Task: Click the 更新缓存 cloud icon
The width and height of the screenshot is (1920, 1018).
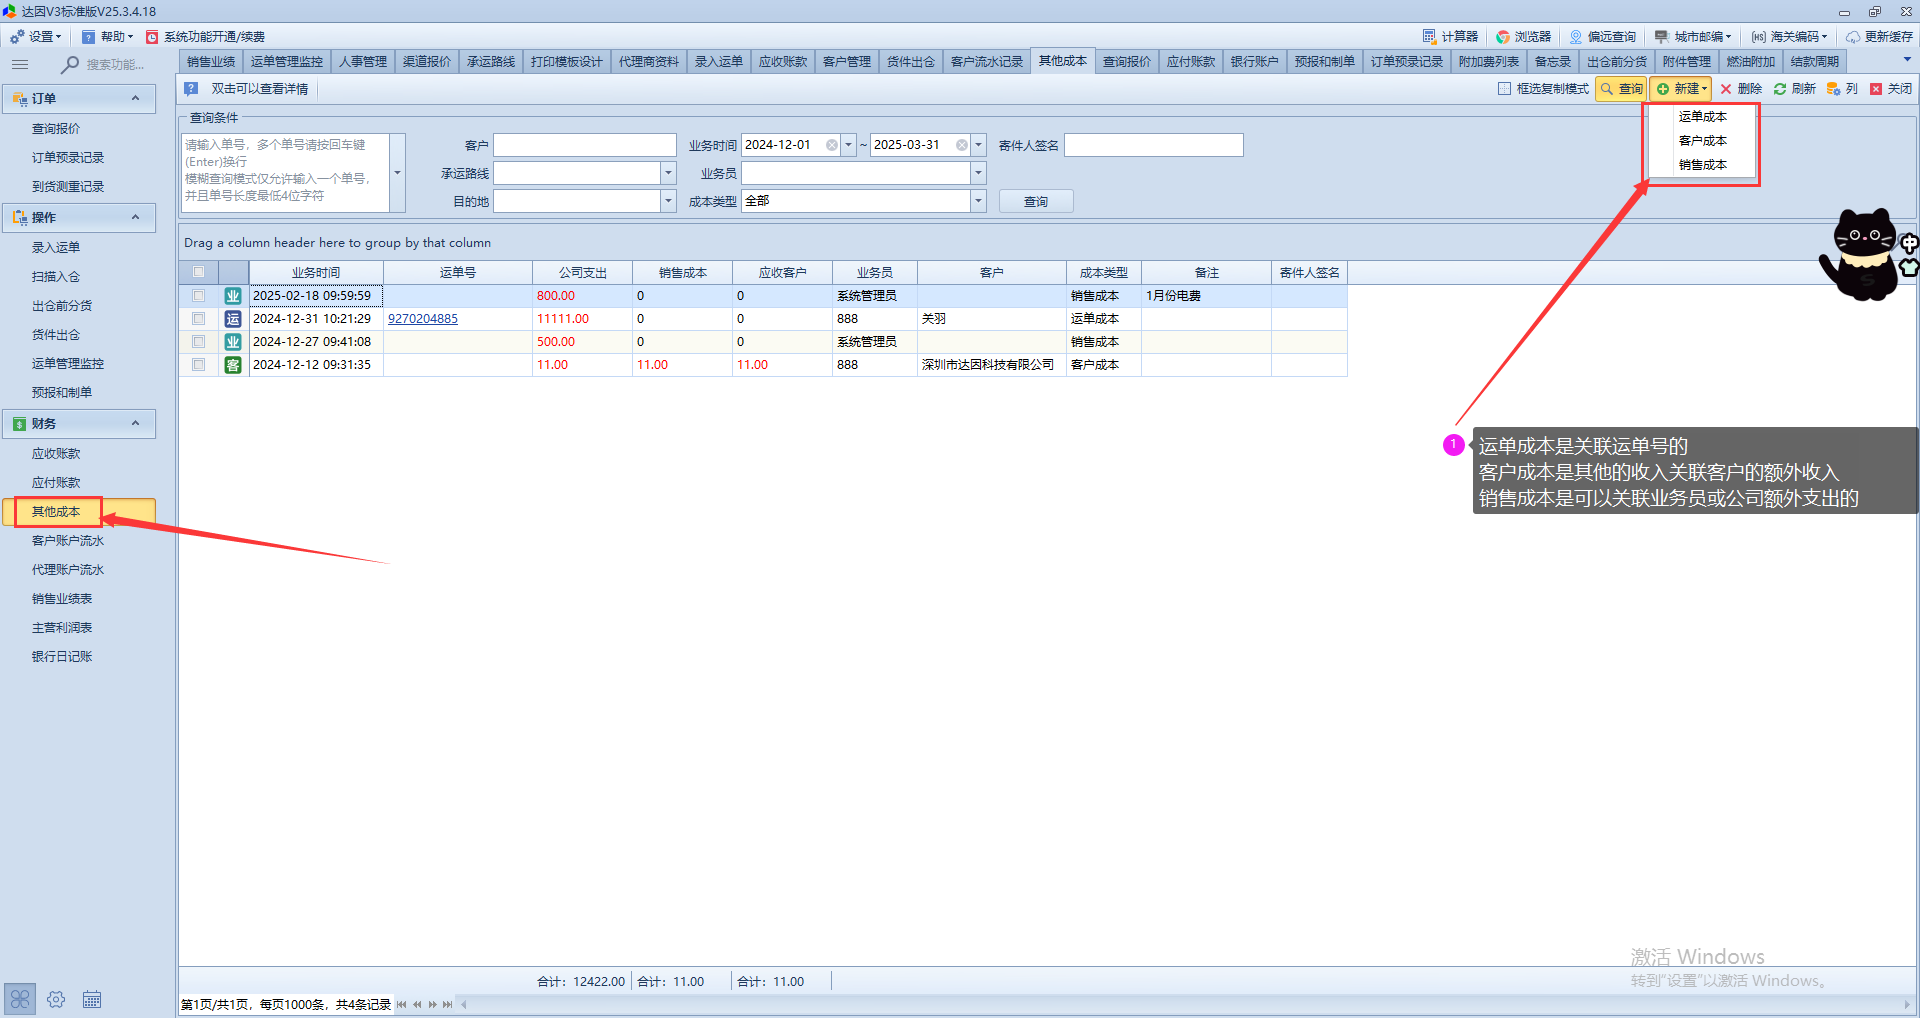Action: point(1853,37)
